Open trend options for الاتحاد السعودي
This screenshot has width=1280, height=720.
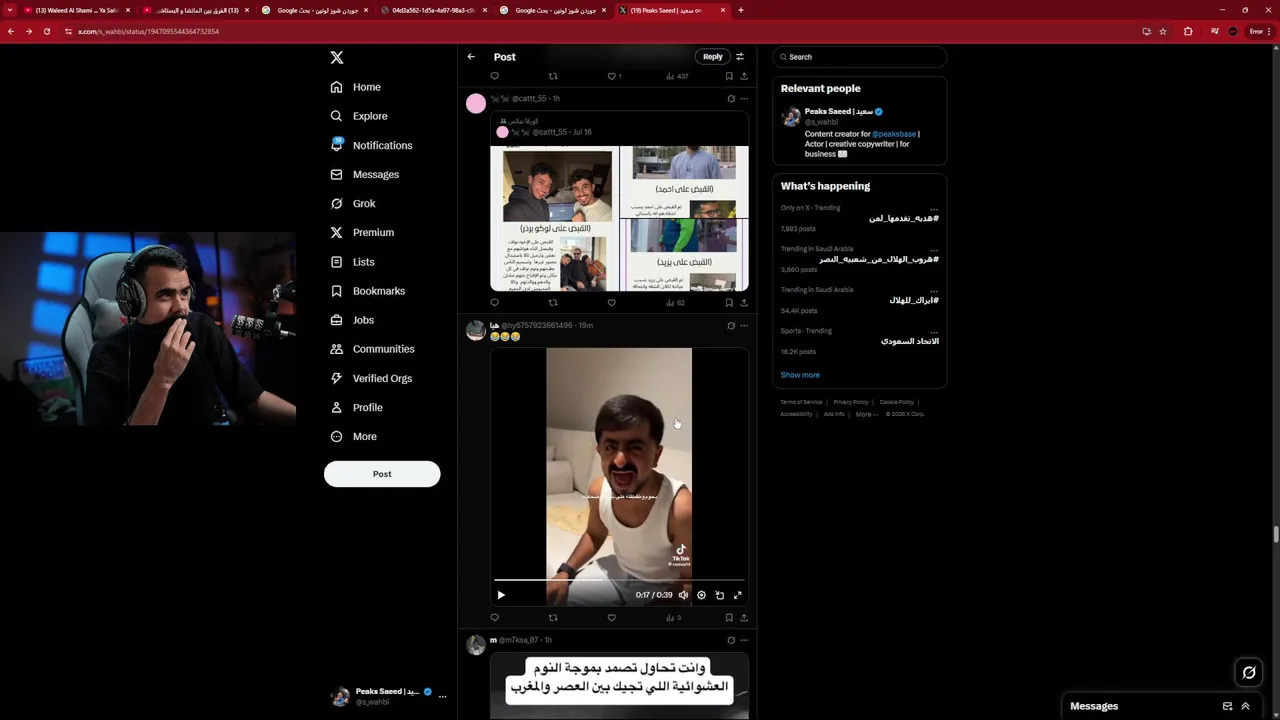[934, 331]
